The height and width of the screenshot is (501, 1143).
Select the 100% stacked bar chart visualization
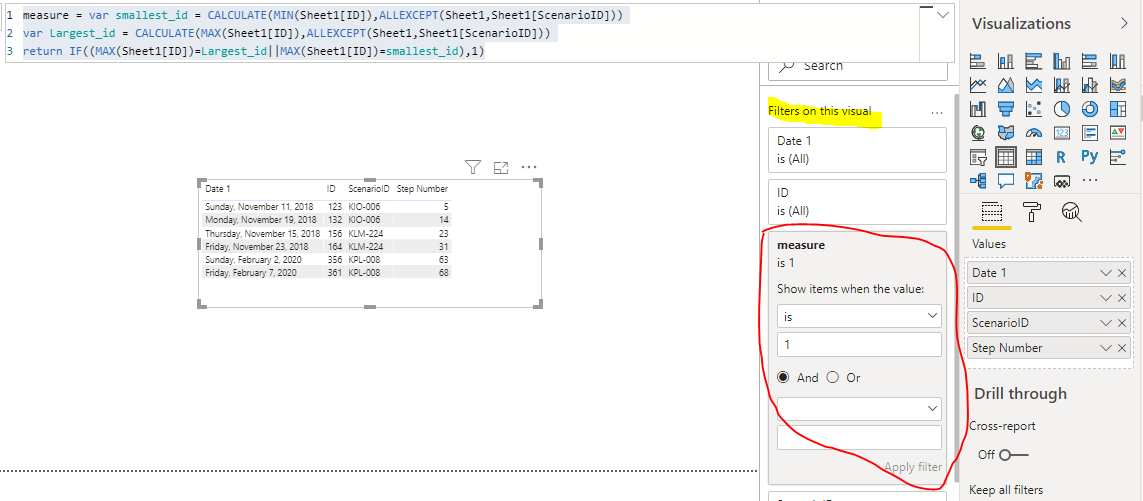pyautogui.click(x=1090, y=61)
